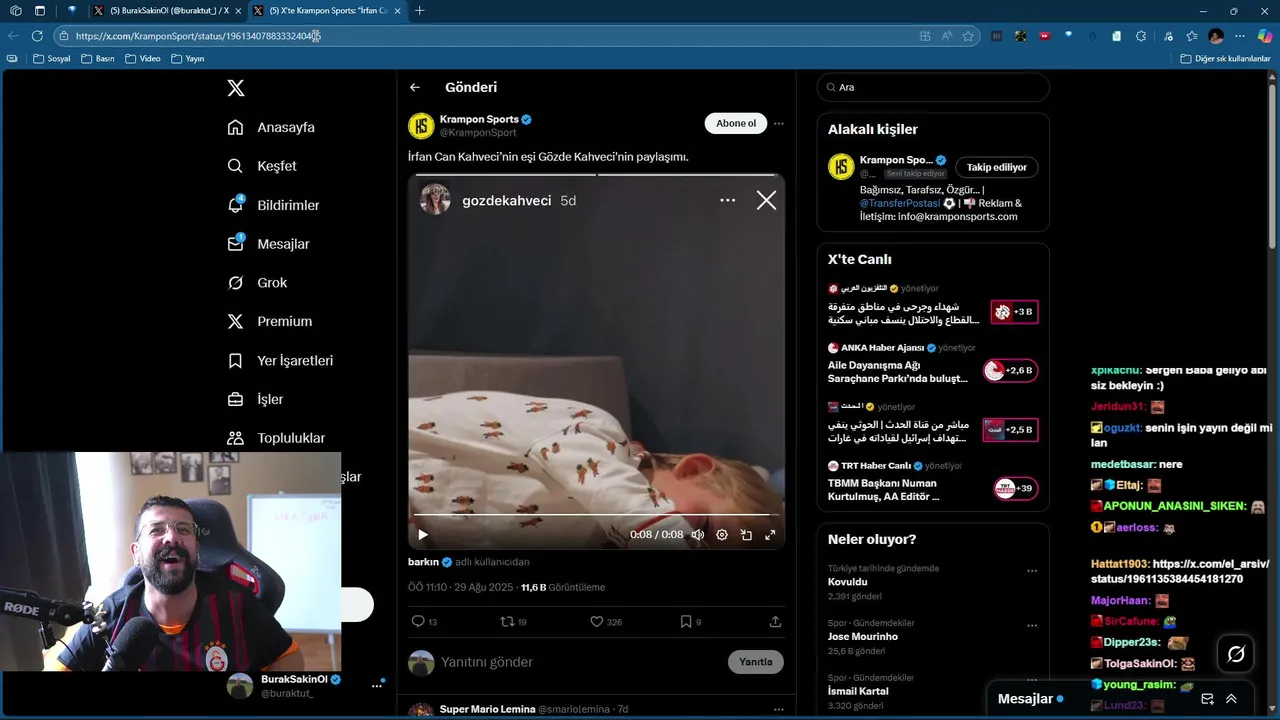Open Sosyal bookmarks folder
This screenshot has width=1280, height=720.
pyautogui.click(x=51, y=59)
